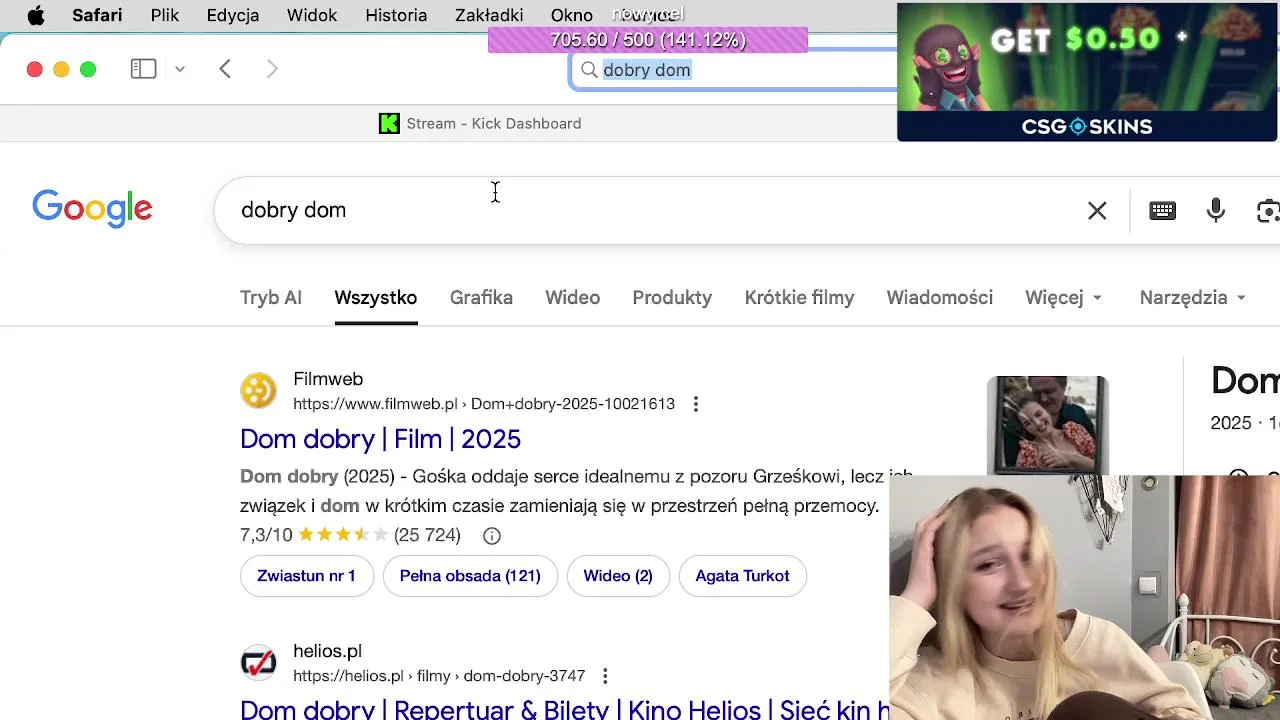Click the Filmweb source name
The image size is (1280, 720).
point(328,379)
